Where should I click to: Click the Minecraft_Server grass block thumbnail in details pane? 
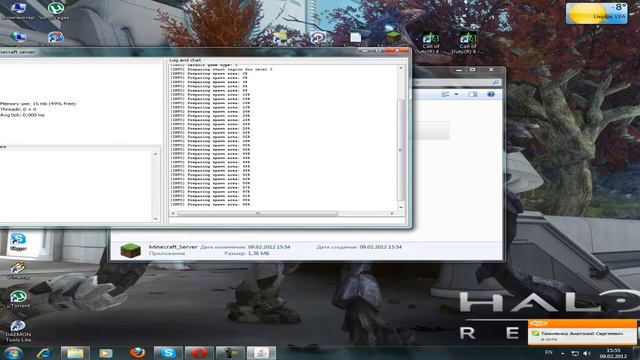click(x=131, y=250)
